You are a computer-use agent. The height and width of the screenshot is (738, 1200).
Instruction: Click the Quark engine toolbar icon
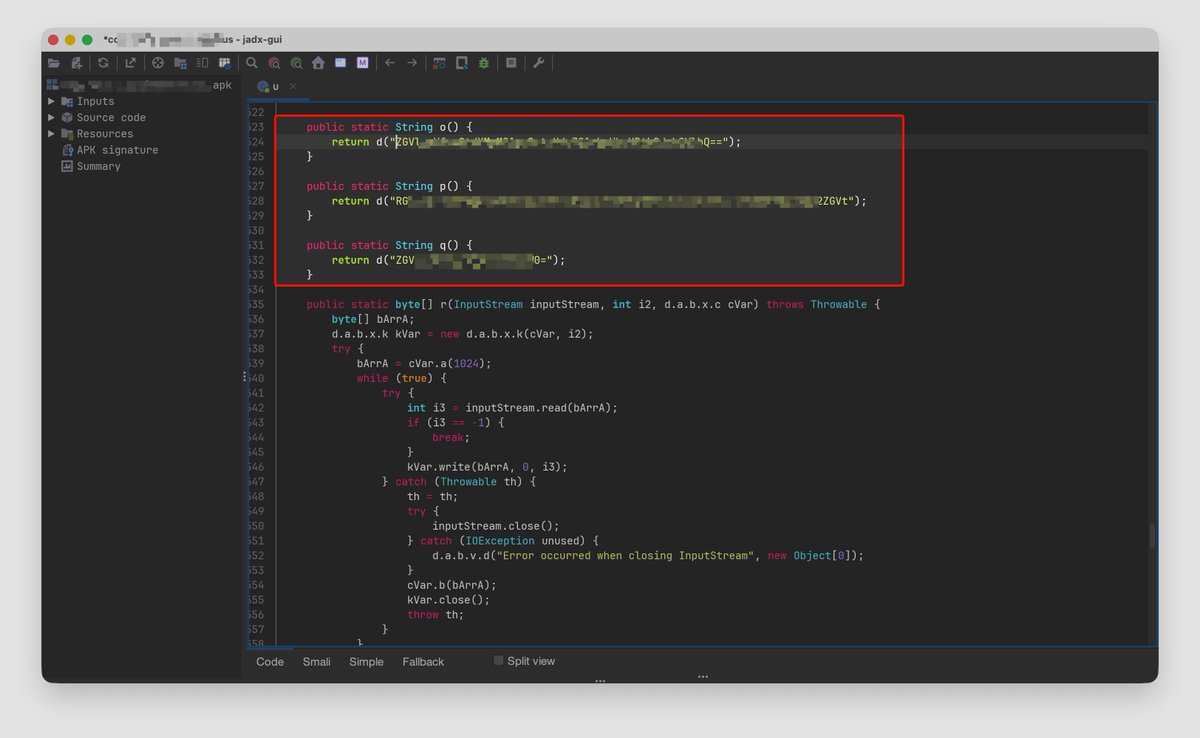[x=462, y=63]
